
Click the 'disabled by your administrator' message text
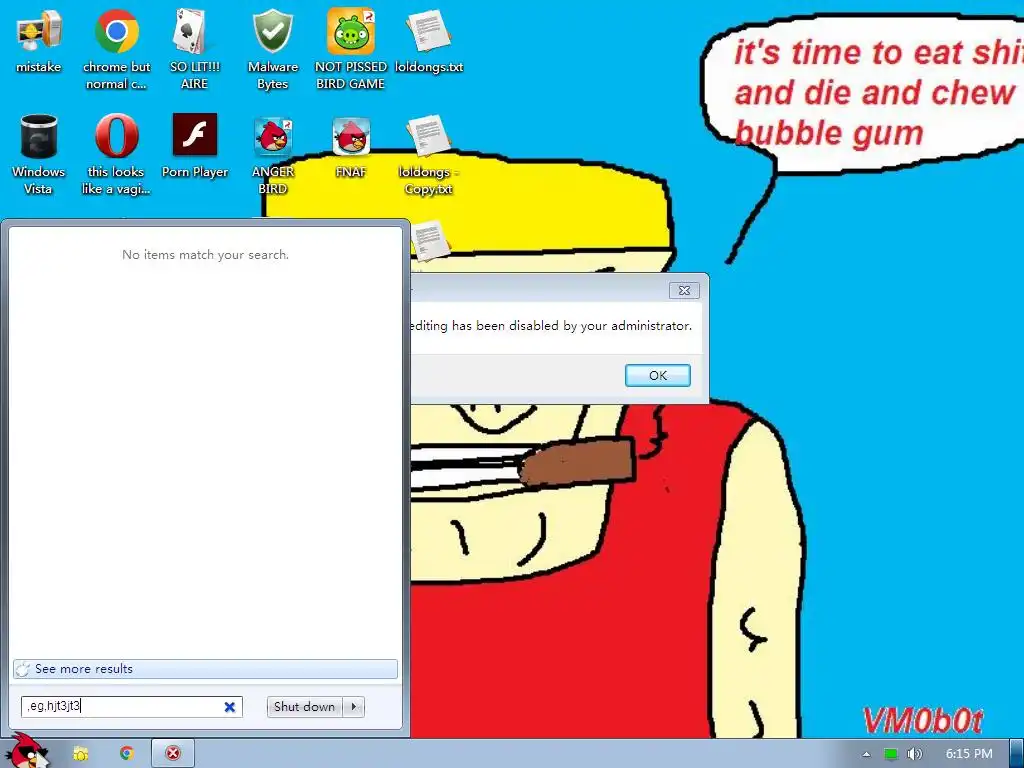tap(601, 325)
